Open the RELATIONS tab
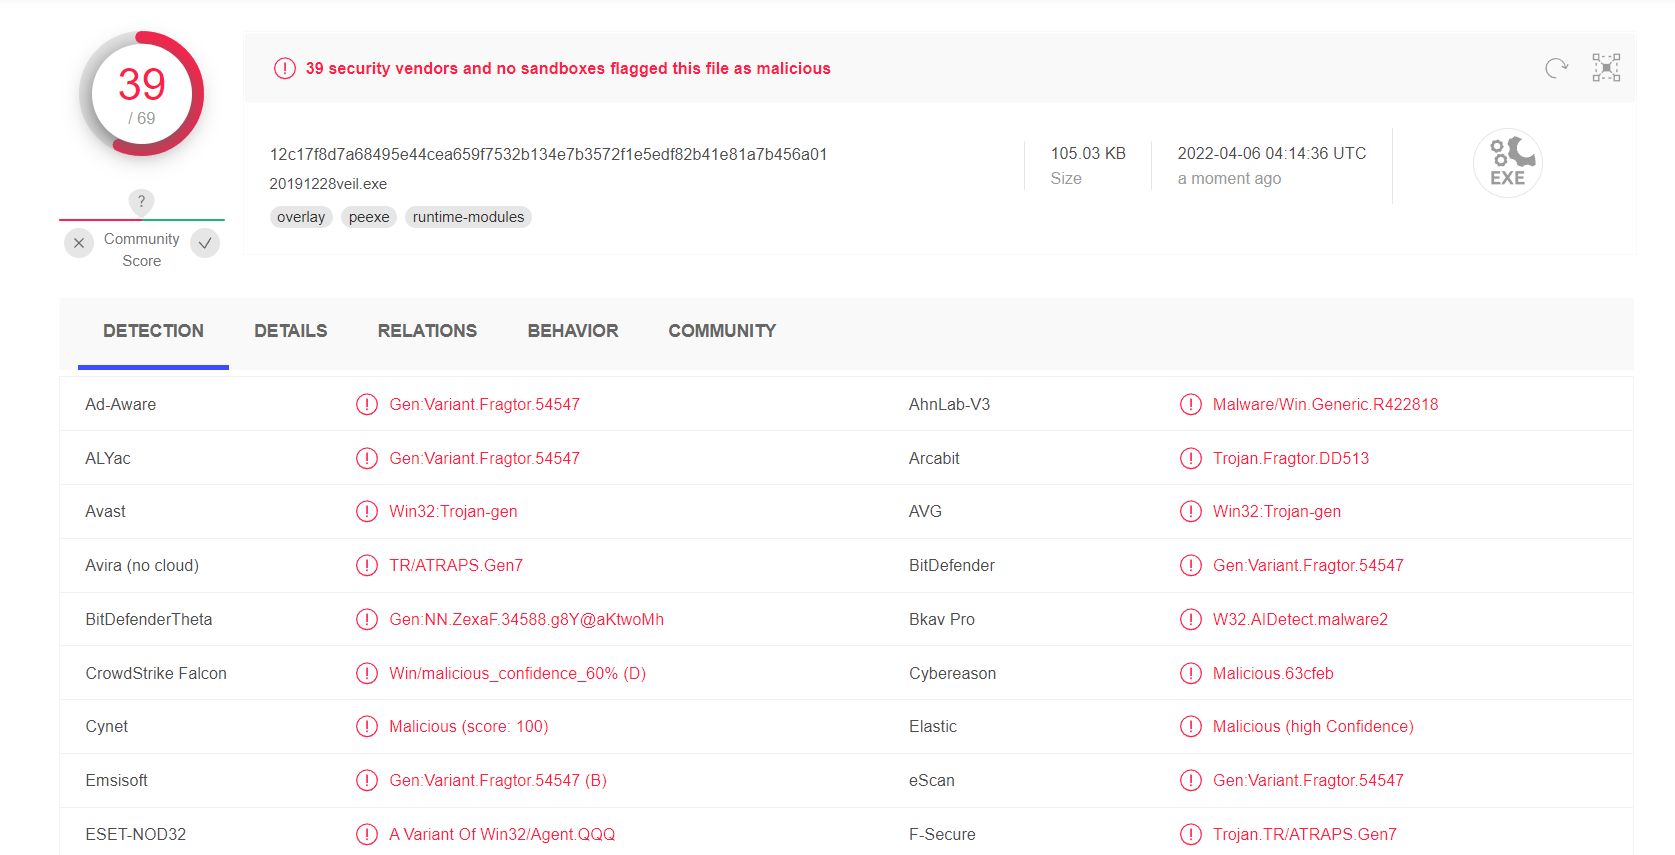The width and height of the screenshot is (1675, 855). pos(427,331)
